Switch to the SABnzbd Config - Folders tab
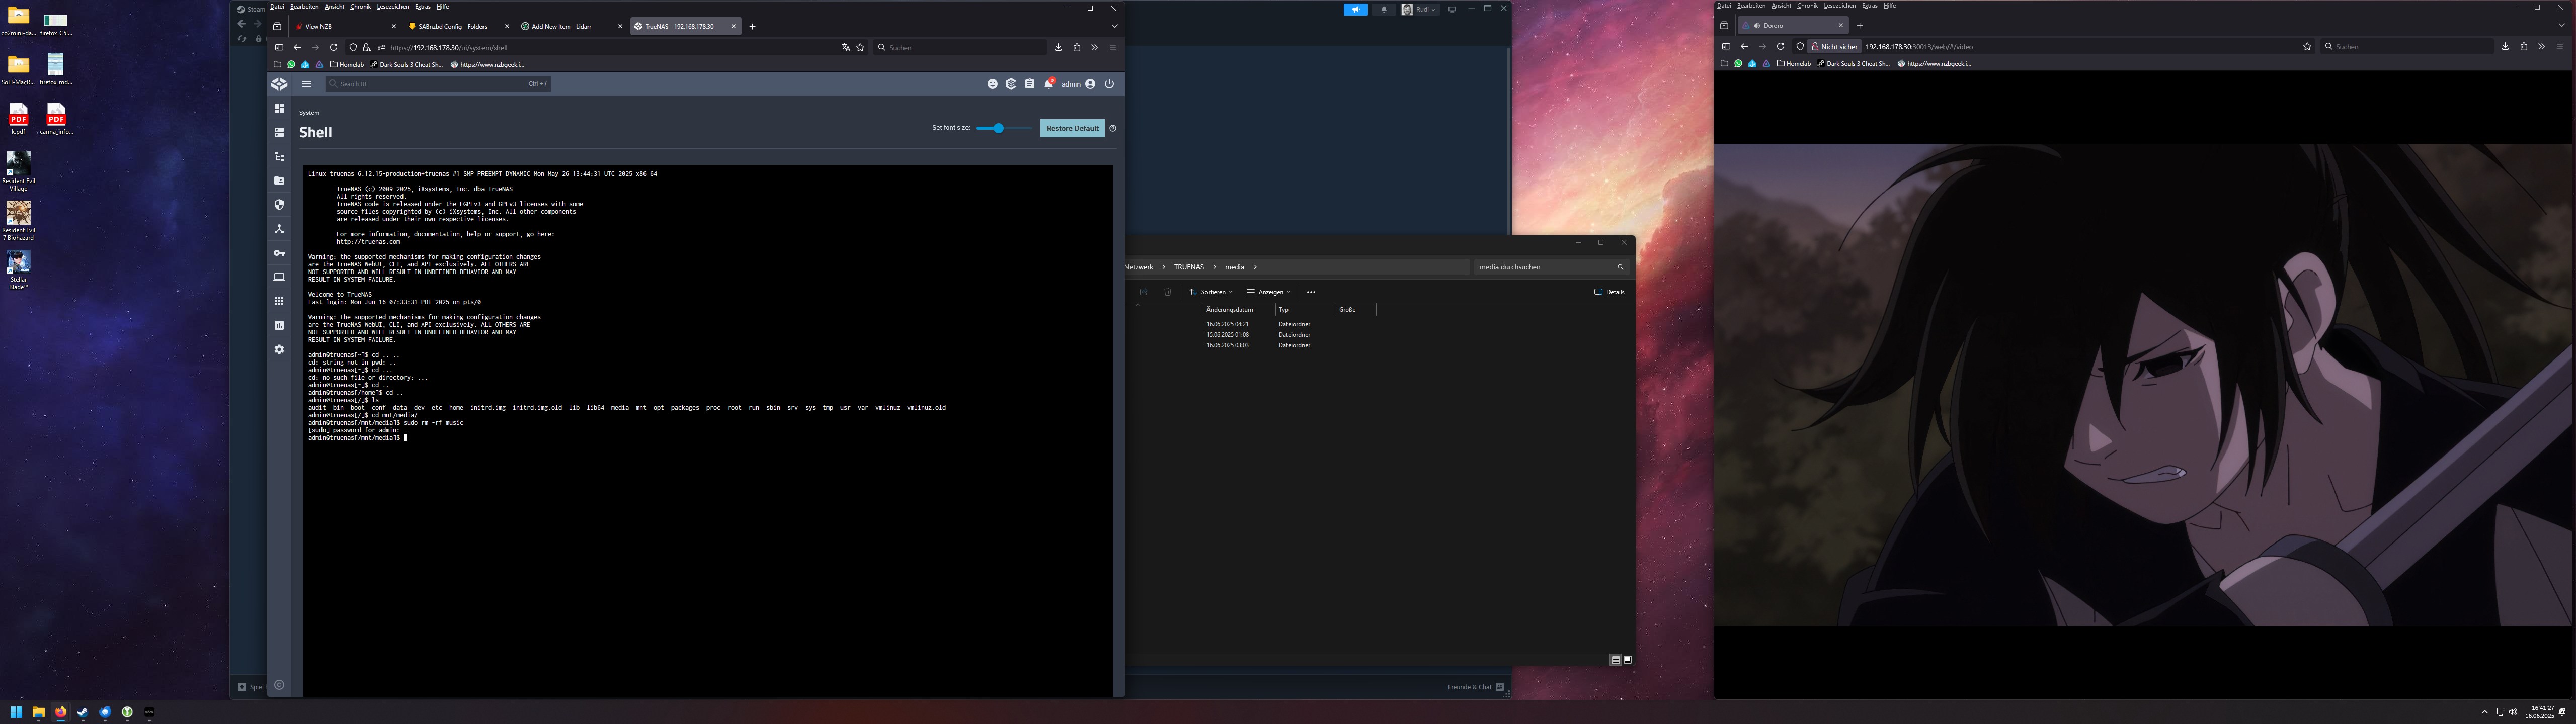 click(x=453, y=26)
